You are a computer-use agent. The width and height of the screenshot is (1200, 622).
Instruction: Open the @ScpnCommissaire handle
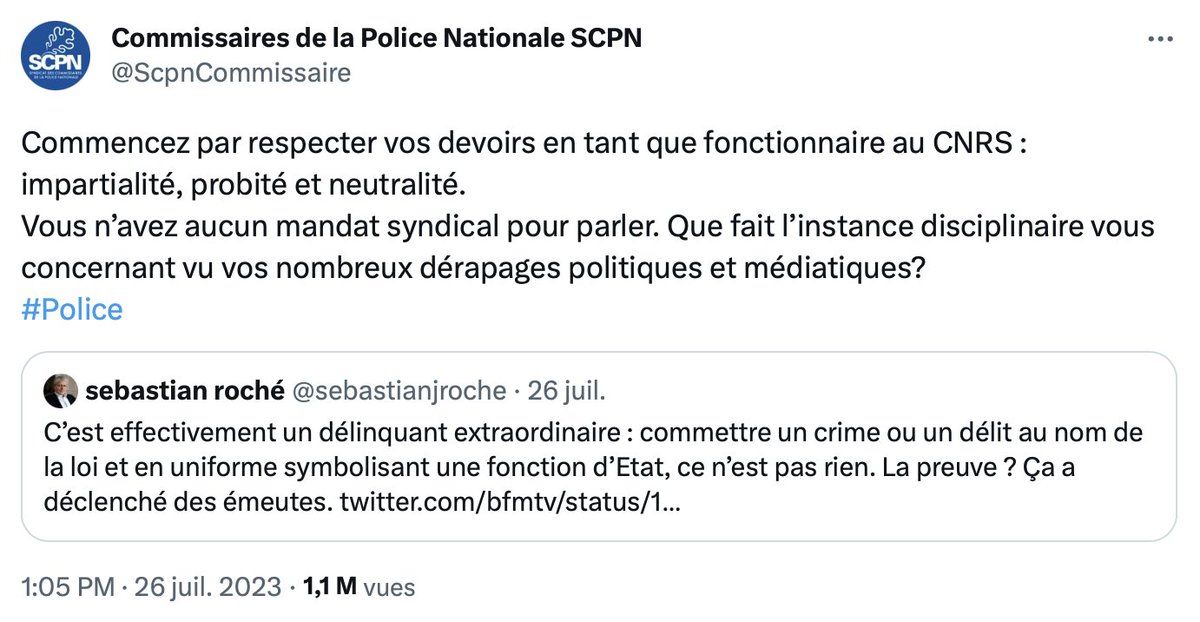tap(230, 73)
